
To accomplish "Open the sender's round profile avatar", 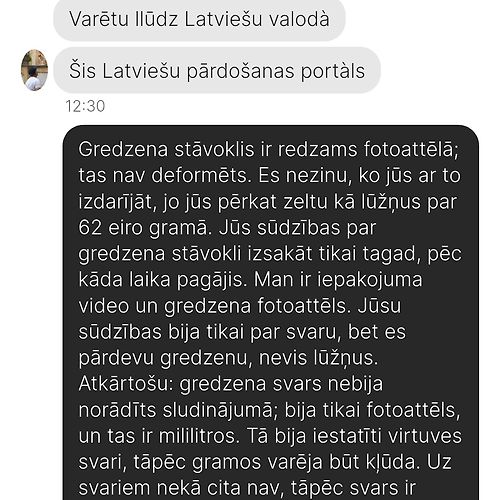I will coord(34,70).
